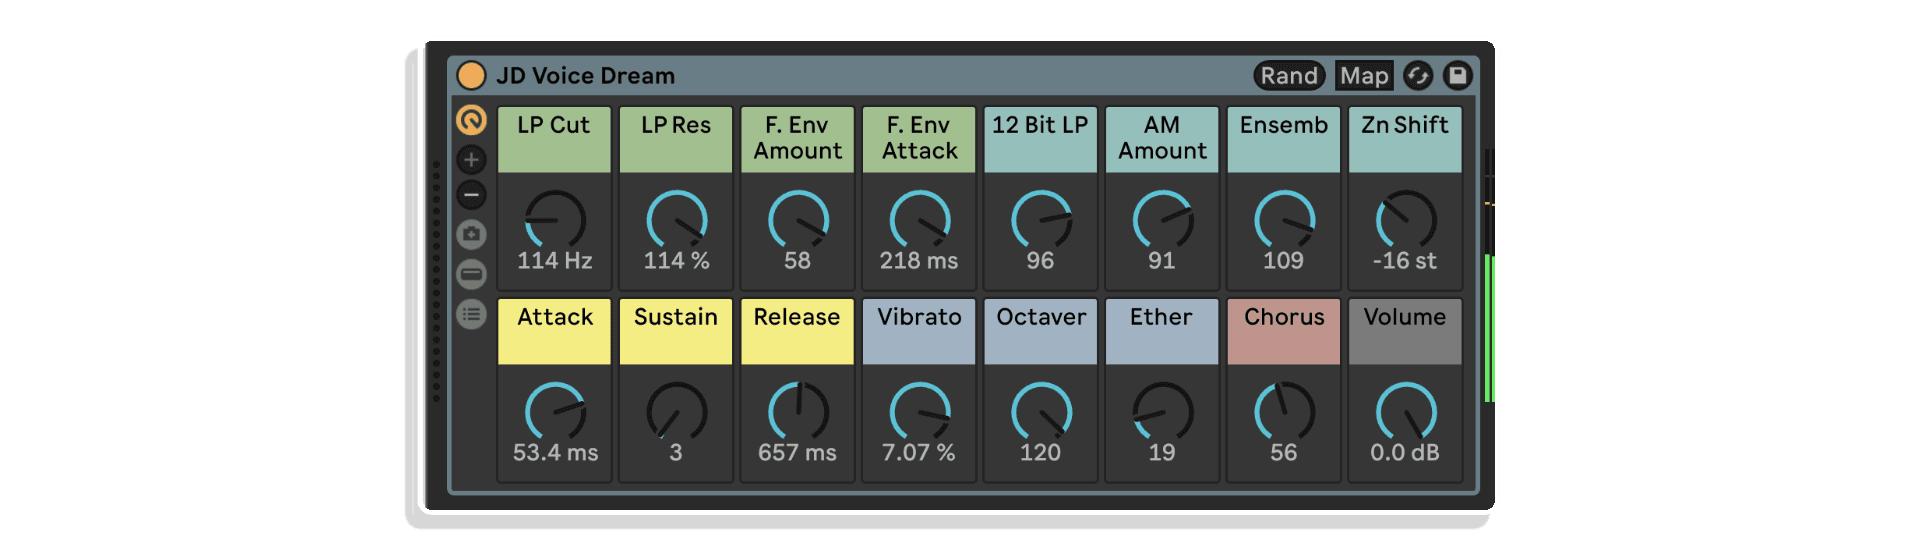
Task: Select the LP Cut green label
Action: [554, 139]
